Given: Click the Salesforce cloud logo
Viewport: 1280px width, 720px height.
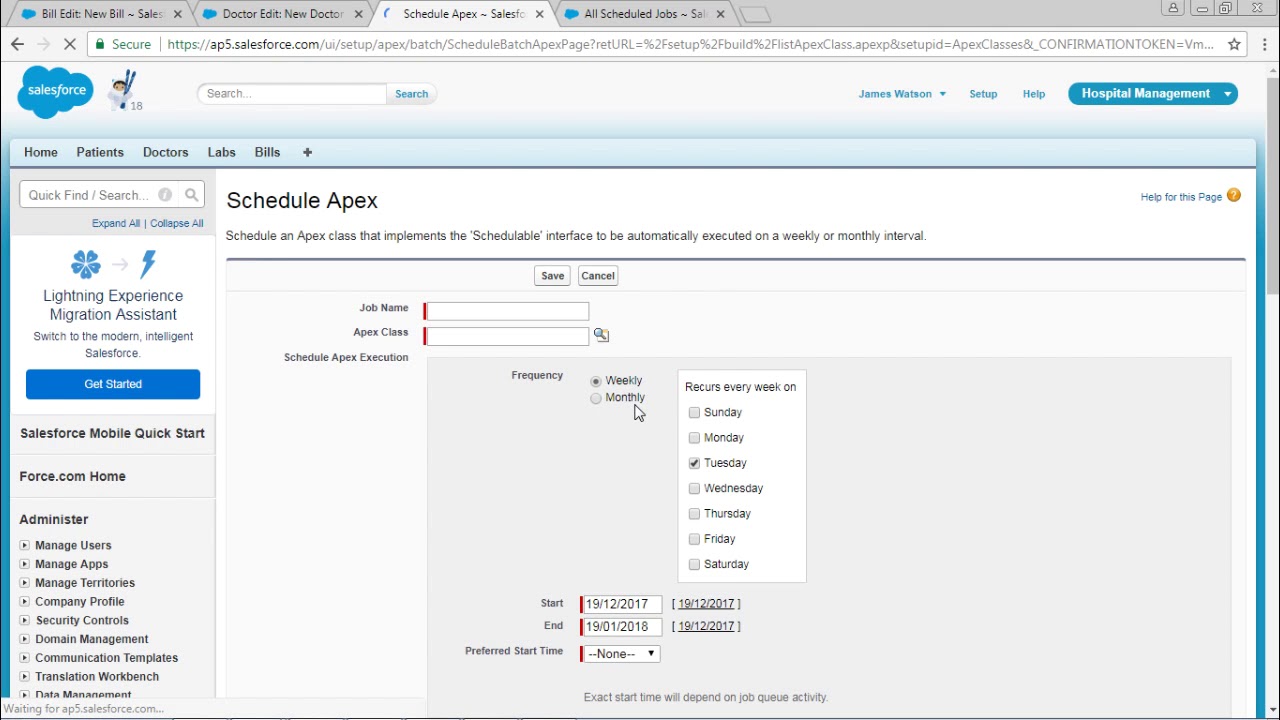Looking at the screenshot, I should coord(56,92).
